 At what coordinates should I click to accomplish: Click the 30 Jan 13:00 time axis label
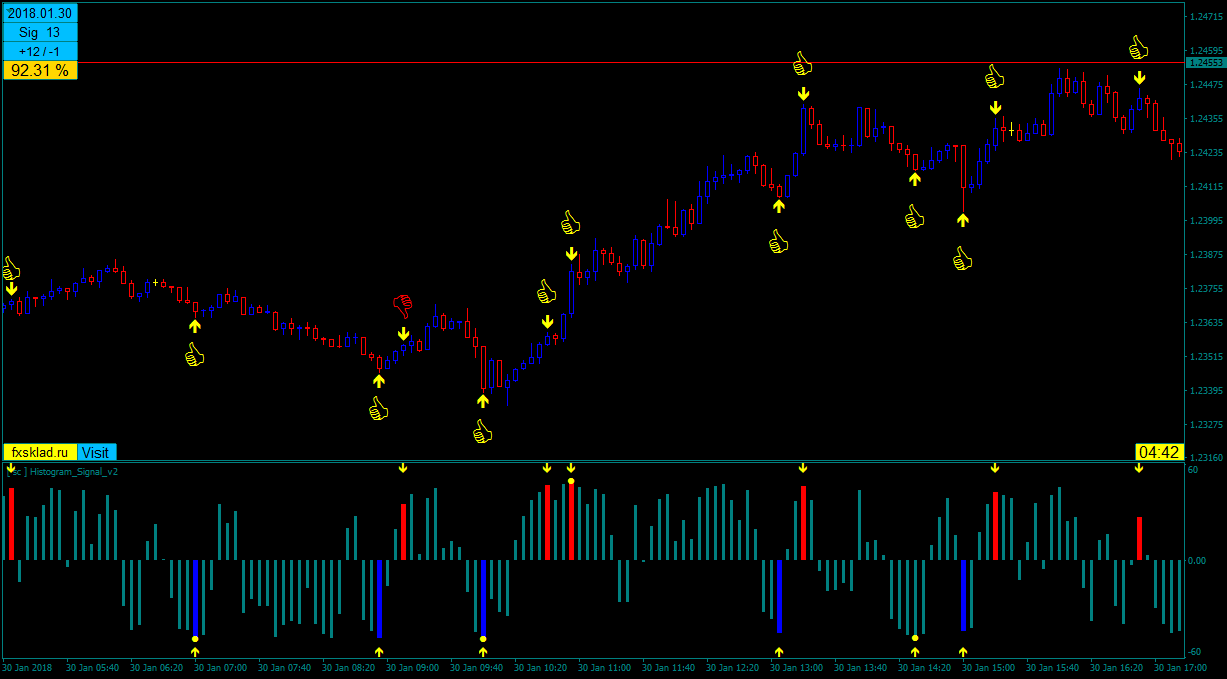coord(798,667)
